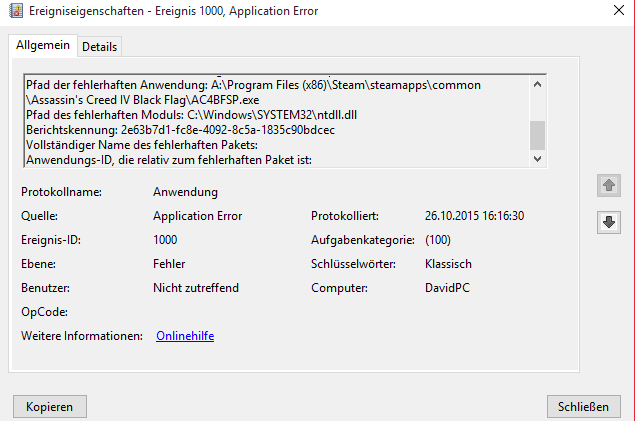Screen dimensions: 635x421
Task: Click the AC4BFSP.exe path line
Action: (143, 100)
